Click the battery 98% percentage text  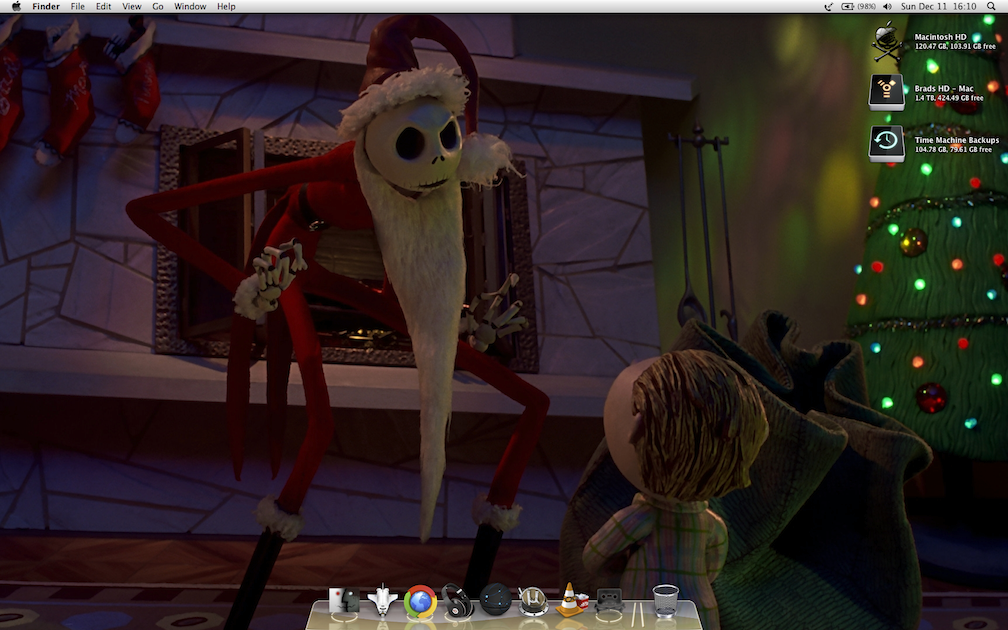pos(866,6)
